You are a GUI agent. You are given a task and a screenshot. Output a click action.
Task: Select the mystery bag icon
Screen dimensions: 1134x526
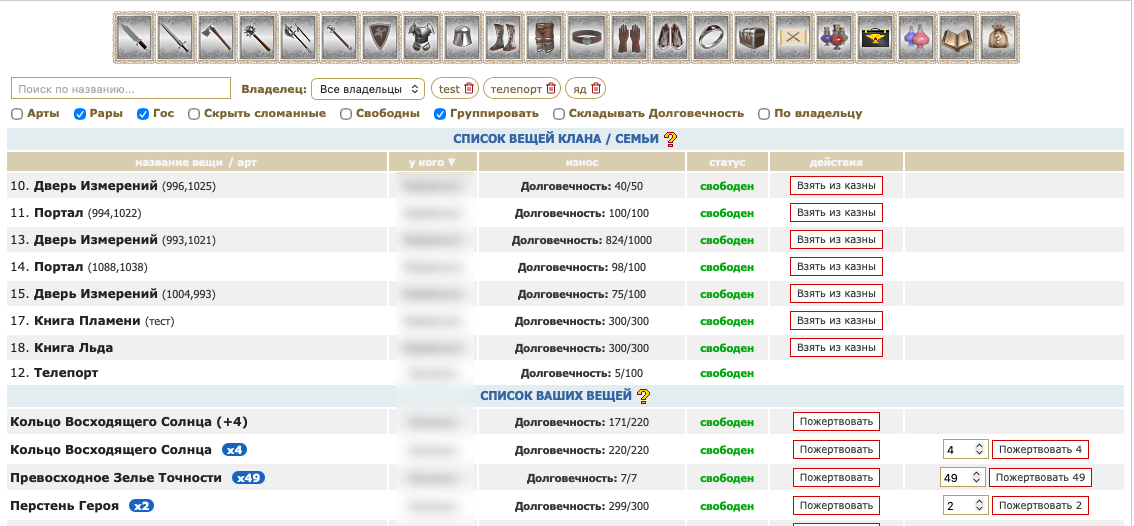pos(999,38)
